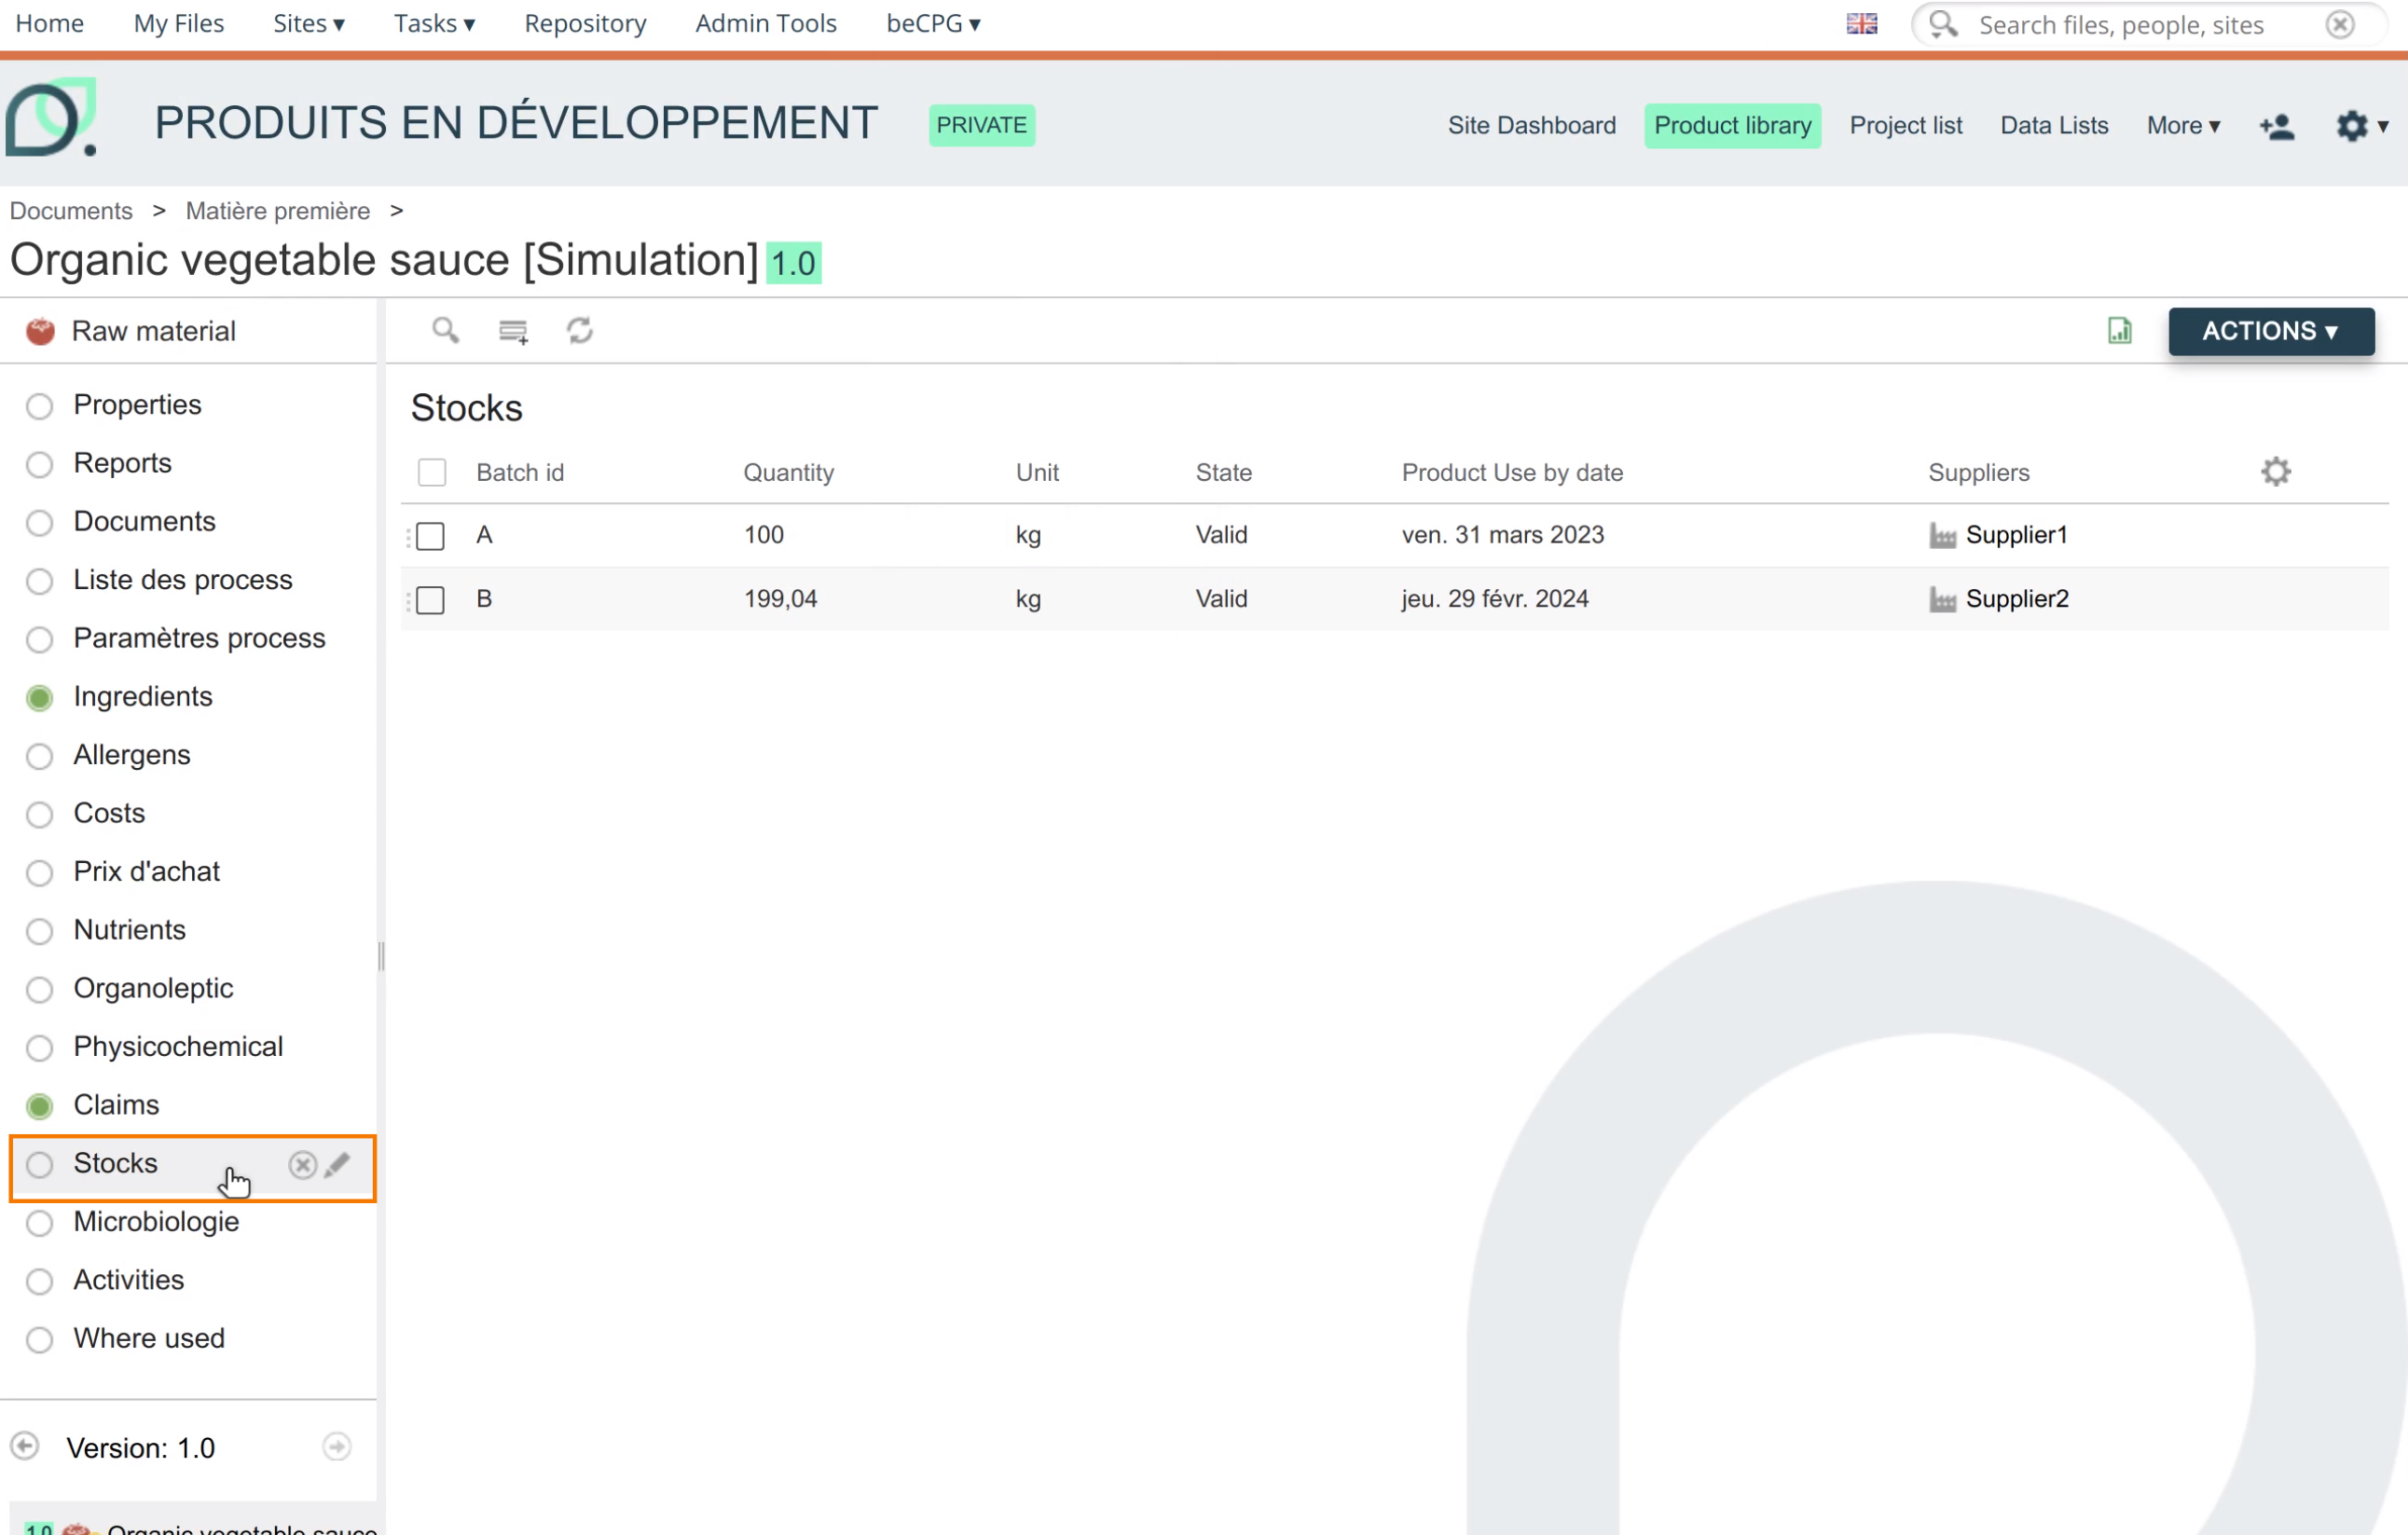Sort by the Quantity column header

[x=788, y=473]
